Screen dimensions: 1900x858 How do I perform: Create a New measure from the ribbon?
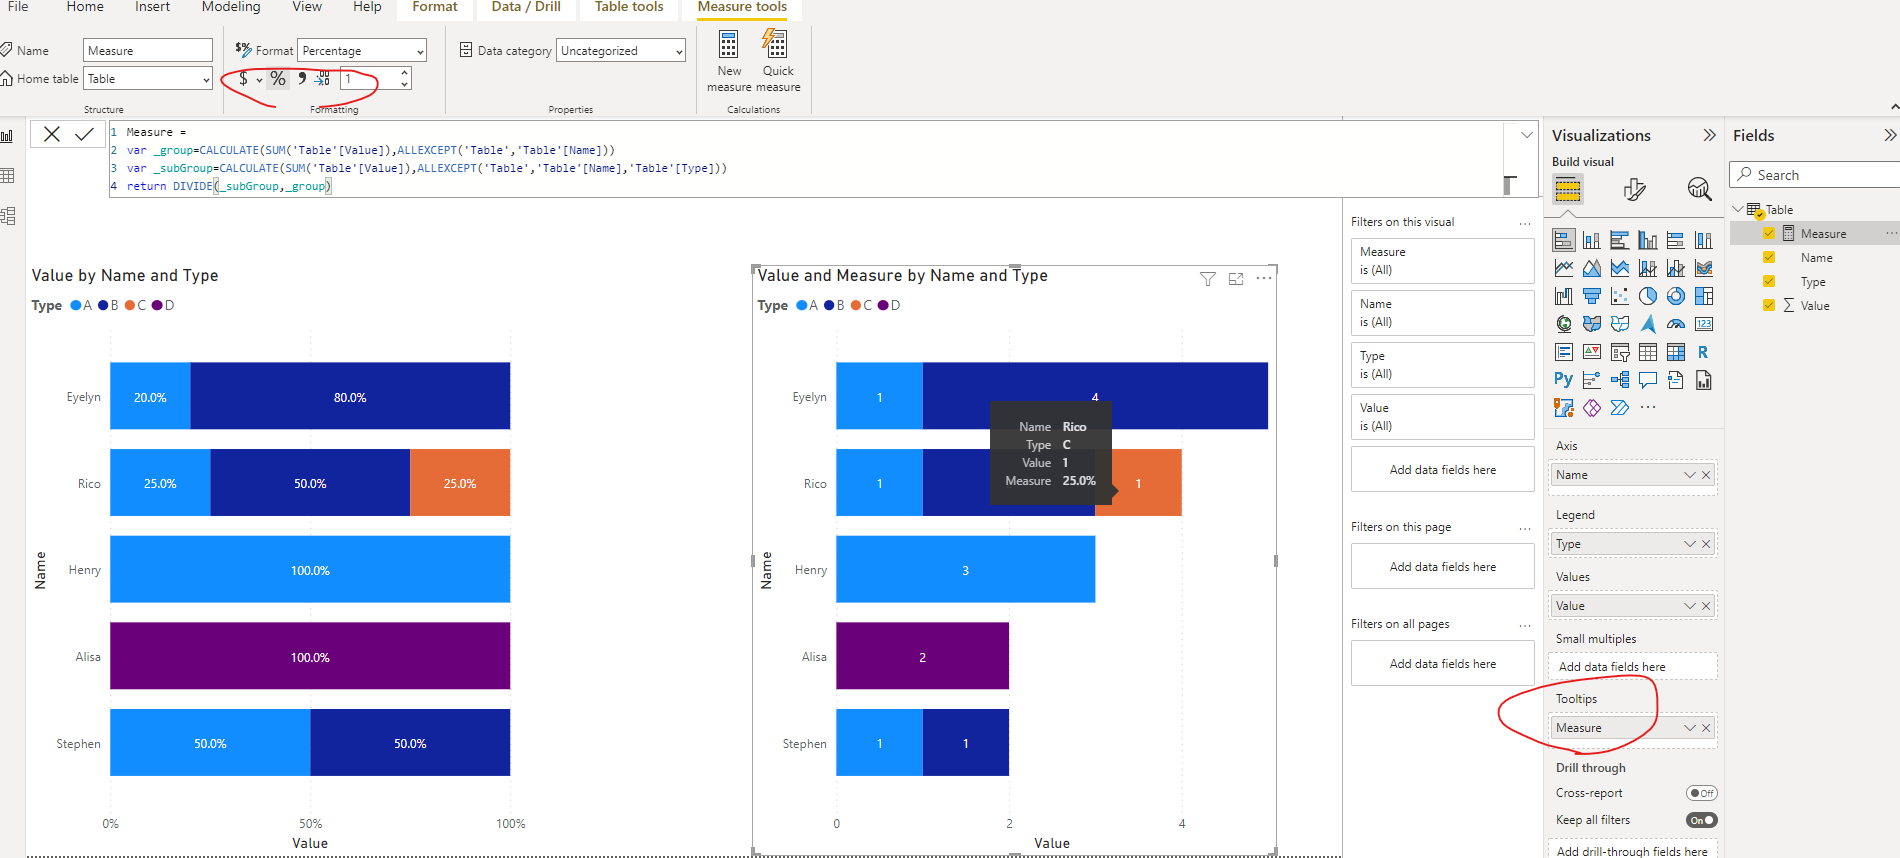(x=729, y=60)
